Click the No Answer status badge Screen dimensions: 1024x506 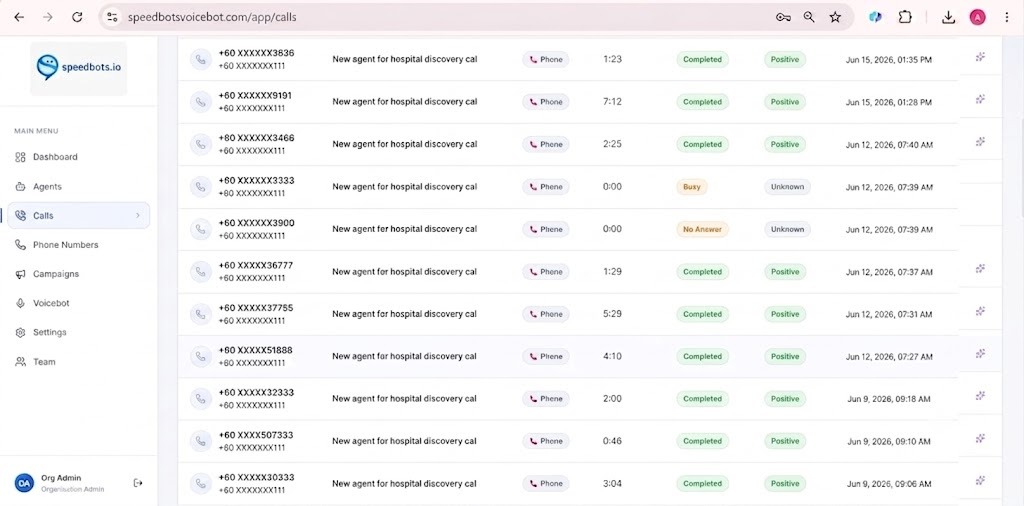pyautogui.click(x=702, y=229)
